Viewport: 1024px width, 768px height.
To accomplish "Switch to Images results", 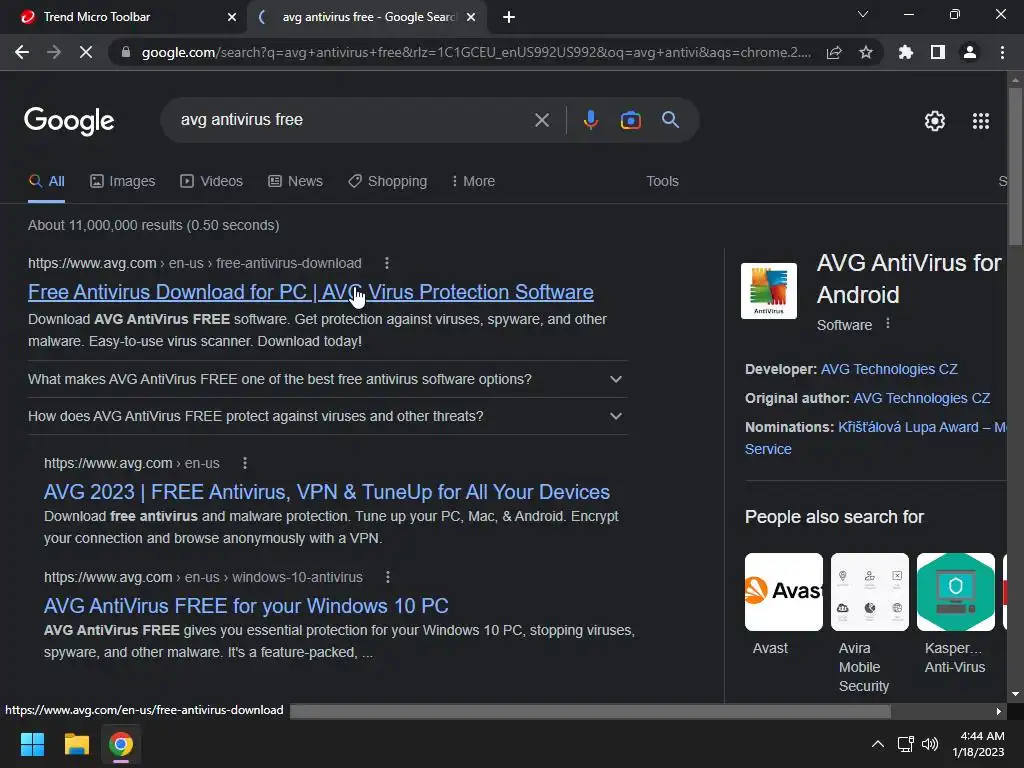I will 123,182.
